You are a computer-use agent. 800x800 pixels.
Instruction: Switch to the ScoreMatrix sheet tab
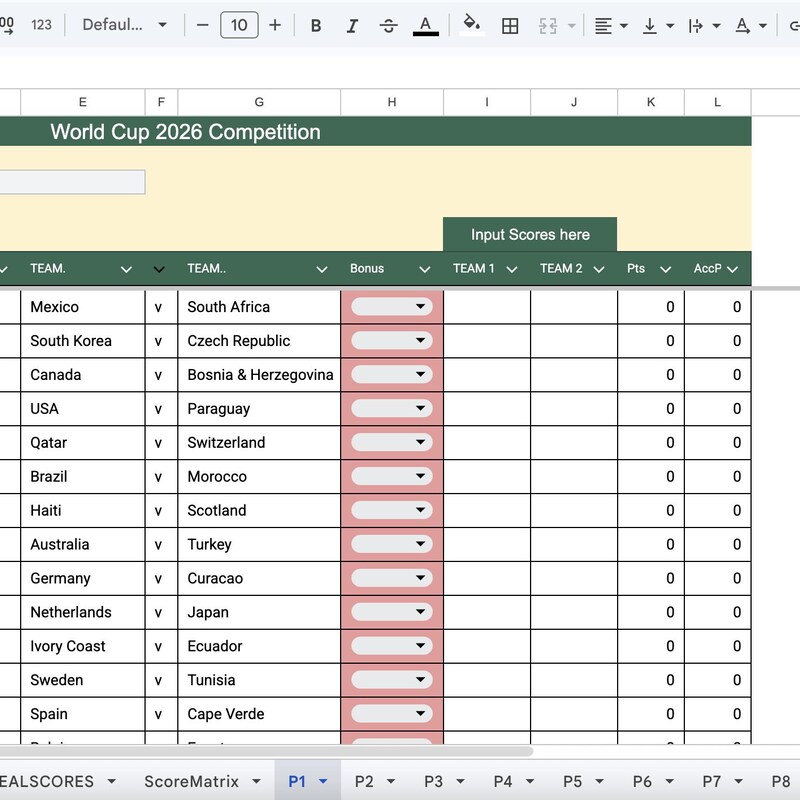(191, 781)
